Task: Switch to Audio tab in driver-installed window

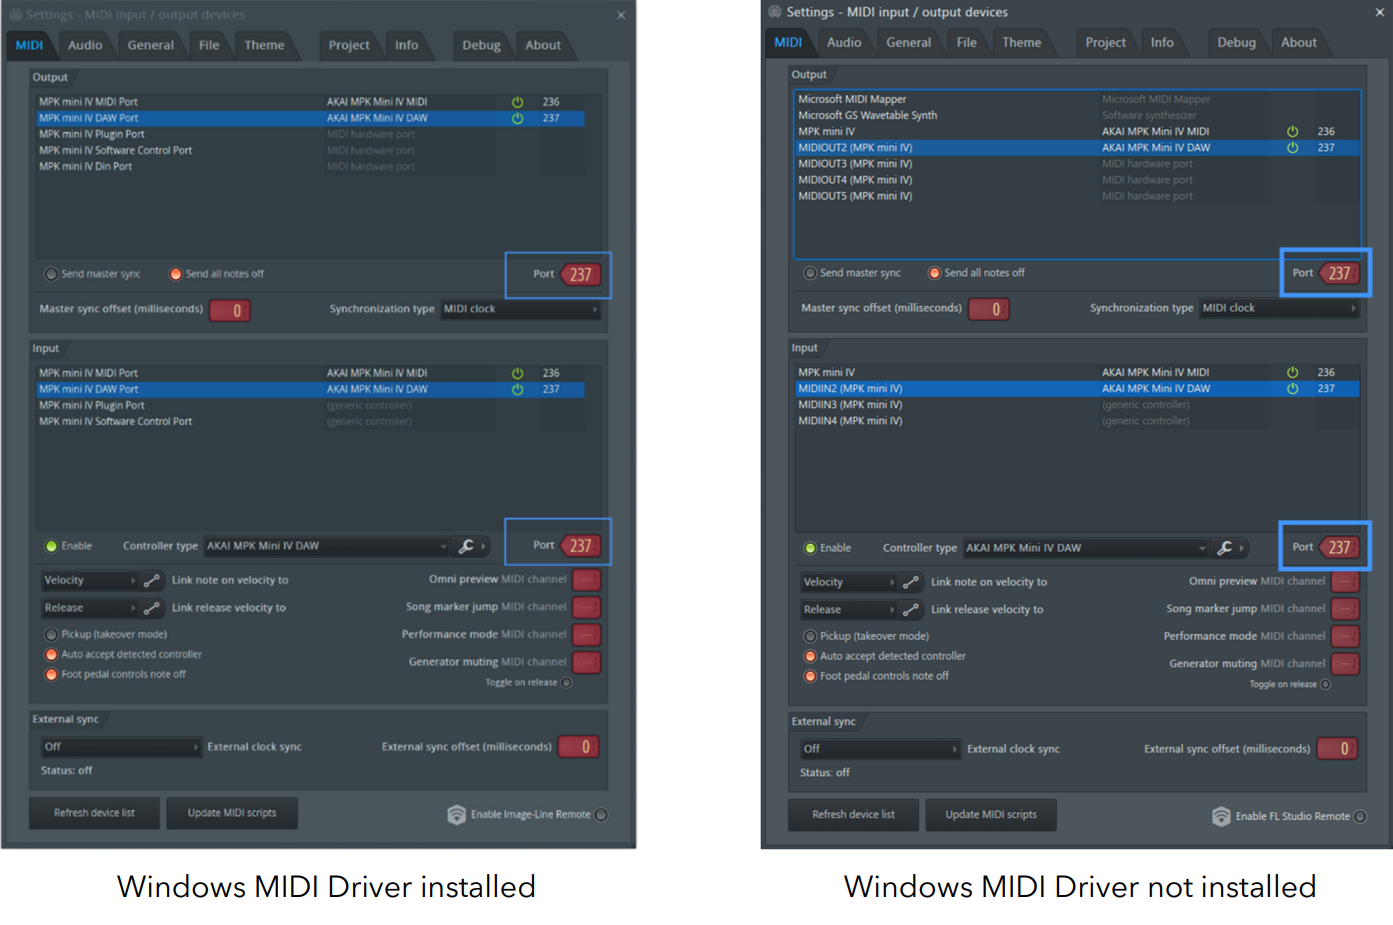Action: [x=85, y=45]
